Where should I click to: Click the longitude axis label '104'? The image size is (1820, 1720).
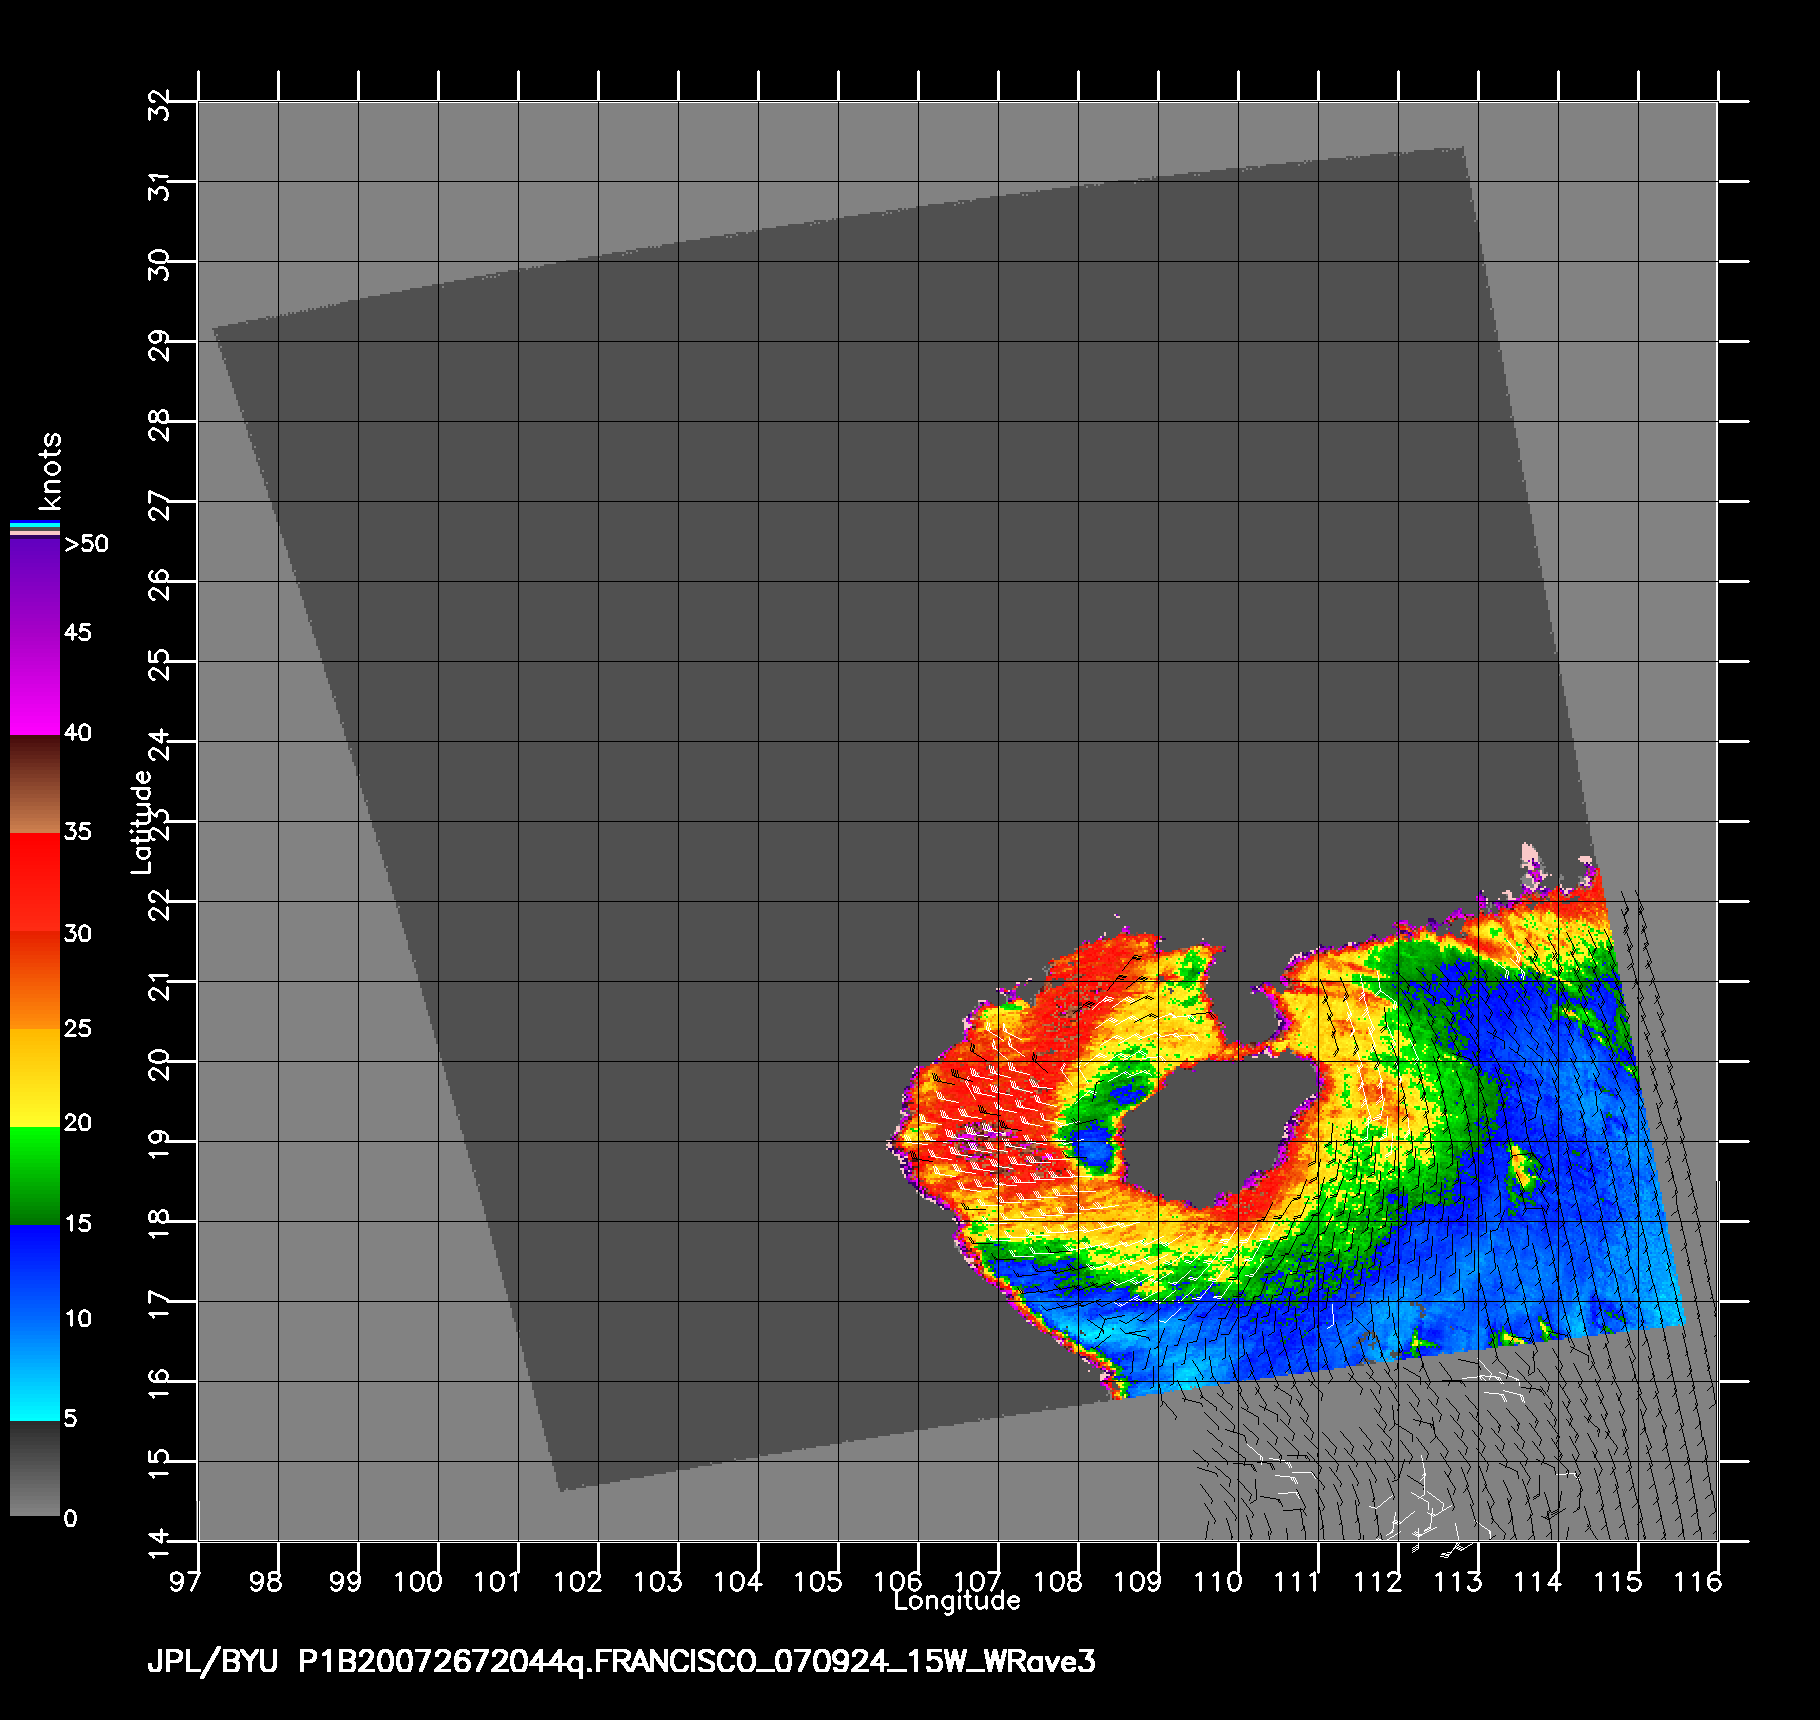point(737,1582)
